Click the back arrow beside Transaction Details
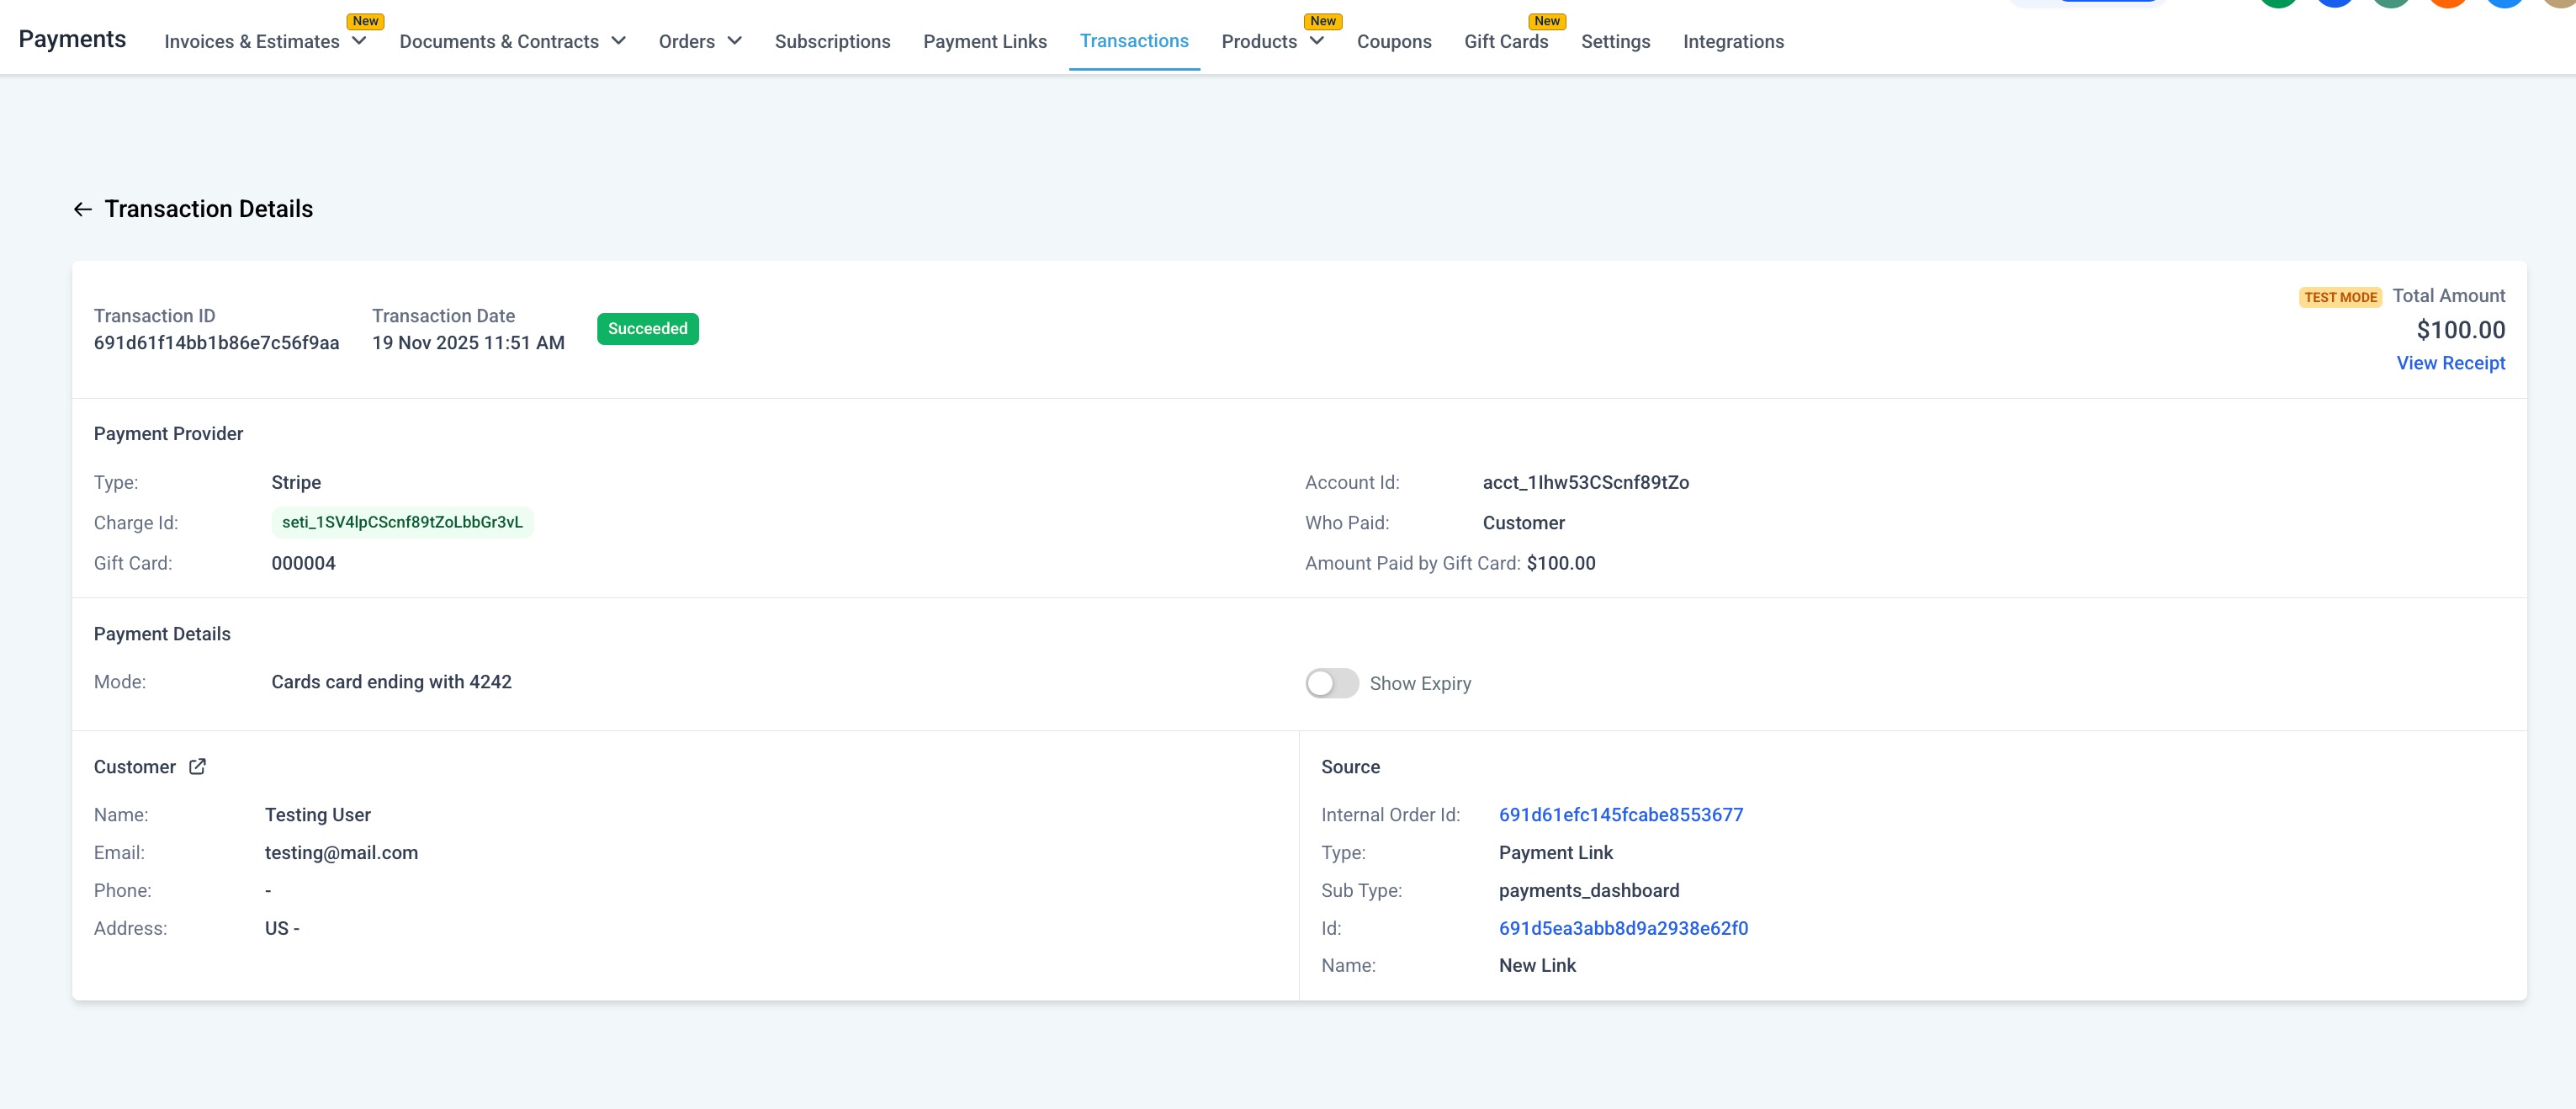 click(83, 209)
